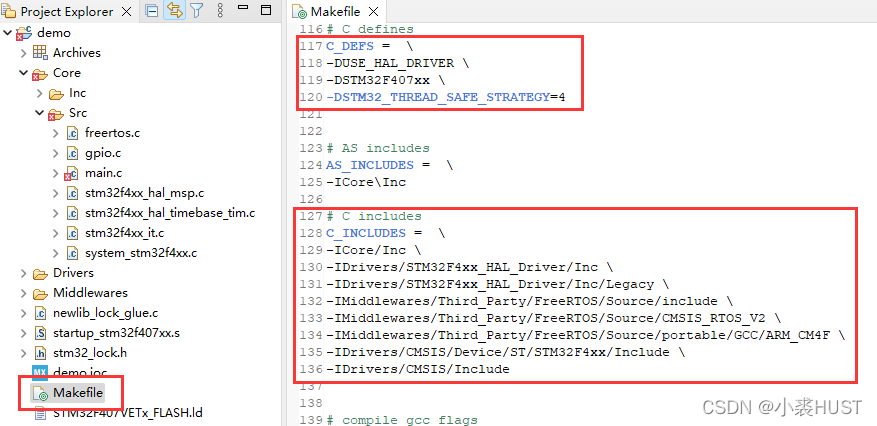Image resolution: width=877 pixels, height=426 pixels.
Task: Click the startup_stm32f407xx.s assembly file icon
Action: pos(40,333)
